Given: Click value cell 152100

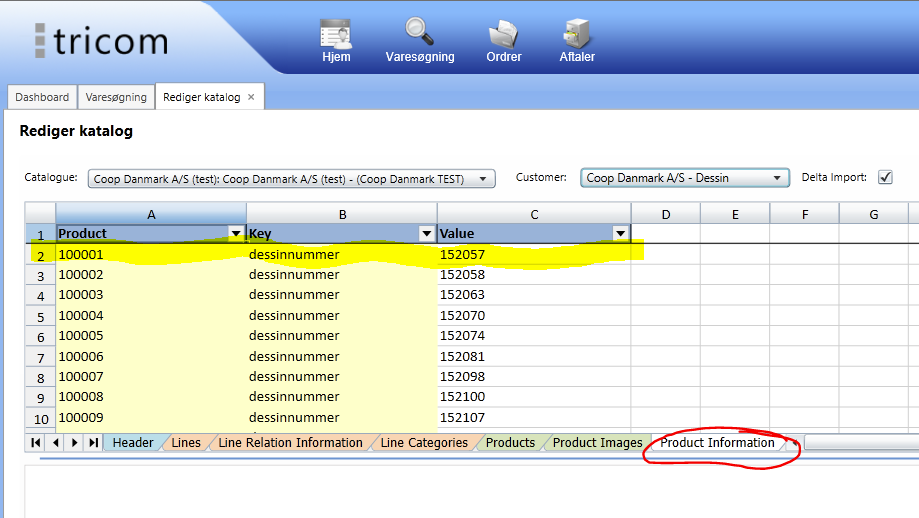Looking at the screenshot, I should (x=534, y=397).
